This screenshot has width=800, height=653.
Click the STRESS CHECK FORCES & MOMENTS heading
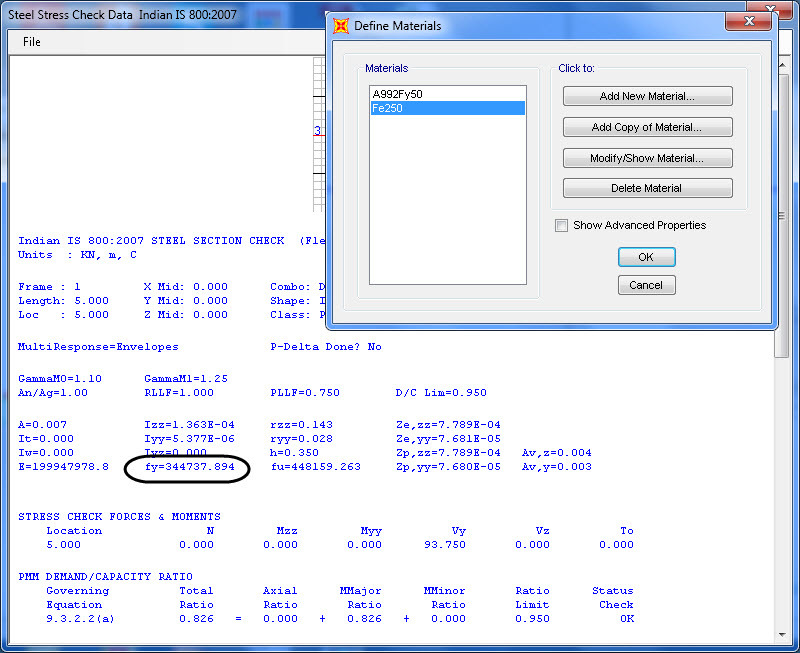coord(119,517)
